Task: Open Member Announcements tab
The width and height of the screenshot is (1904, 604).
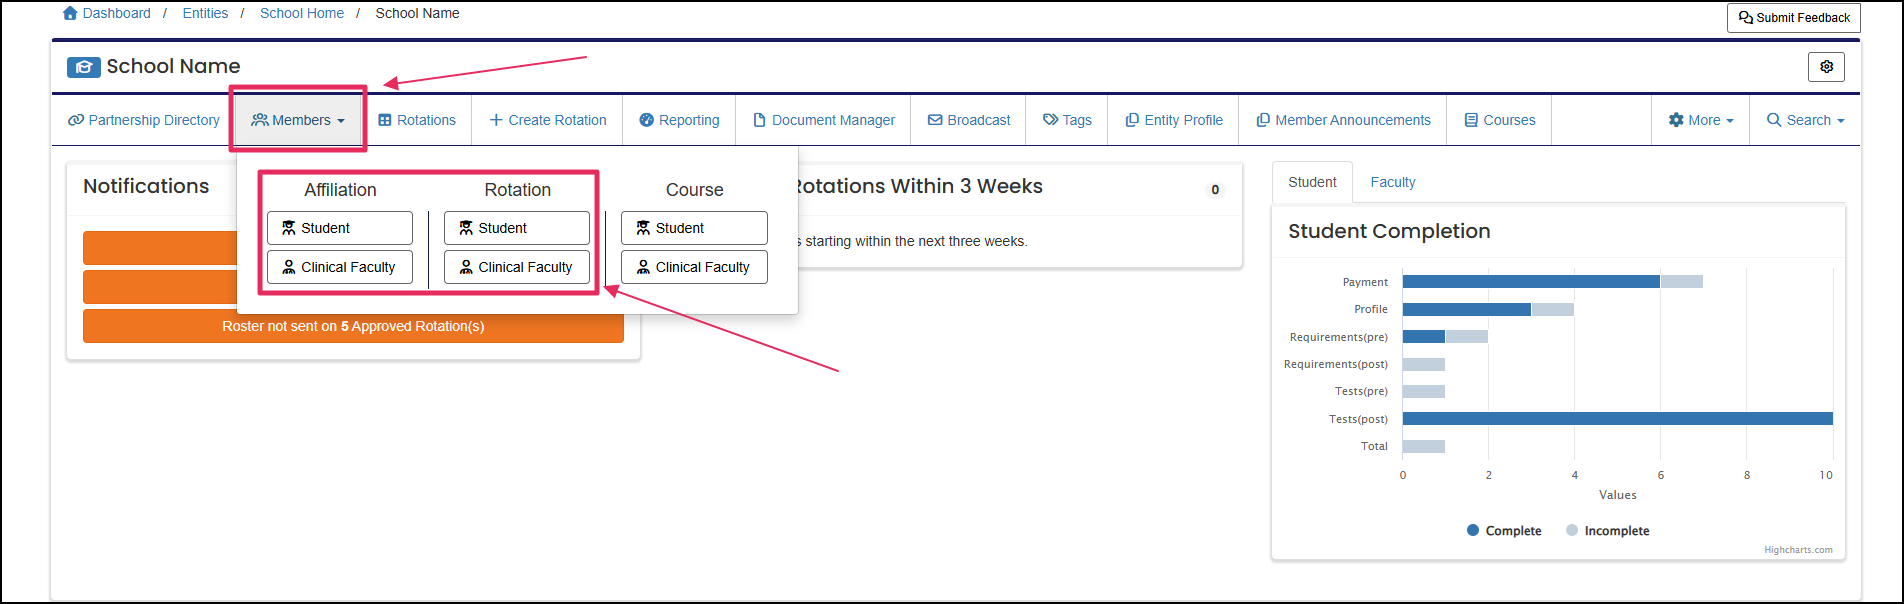Action: point(1344,120)
